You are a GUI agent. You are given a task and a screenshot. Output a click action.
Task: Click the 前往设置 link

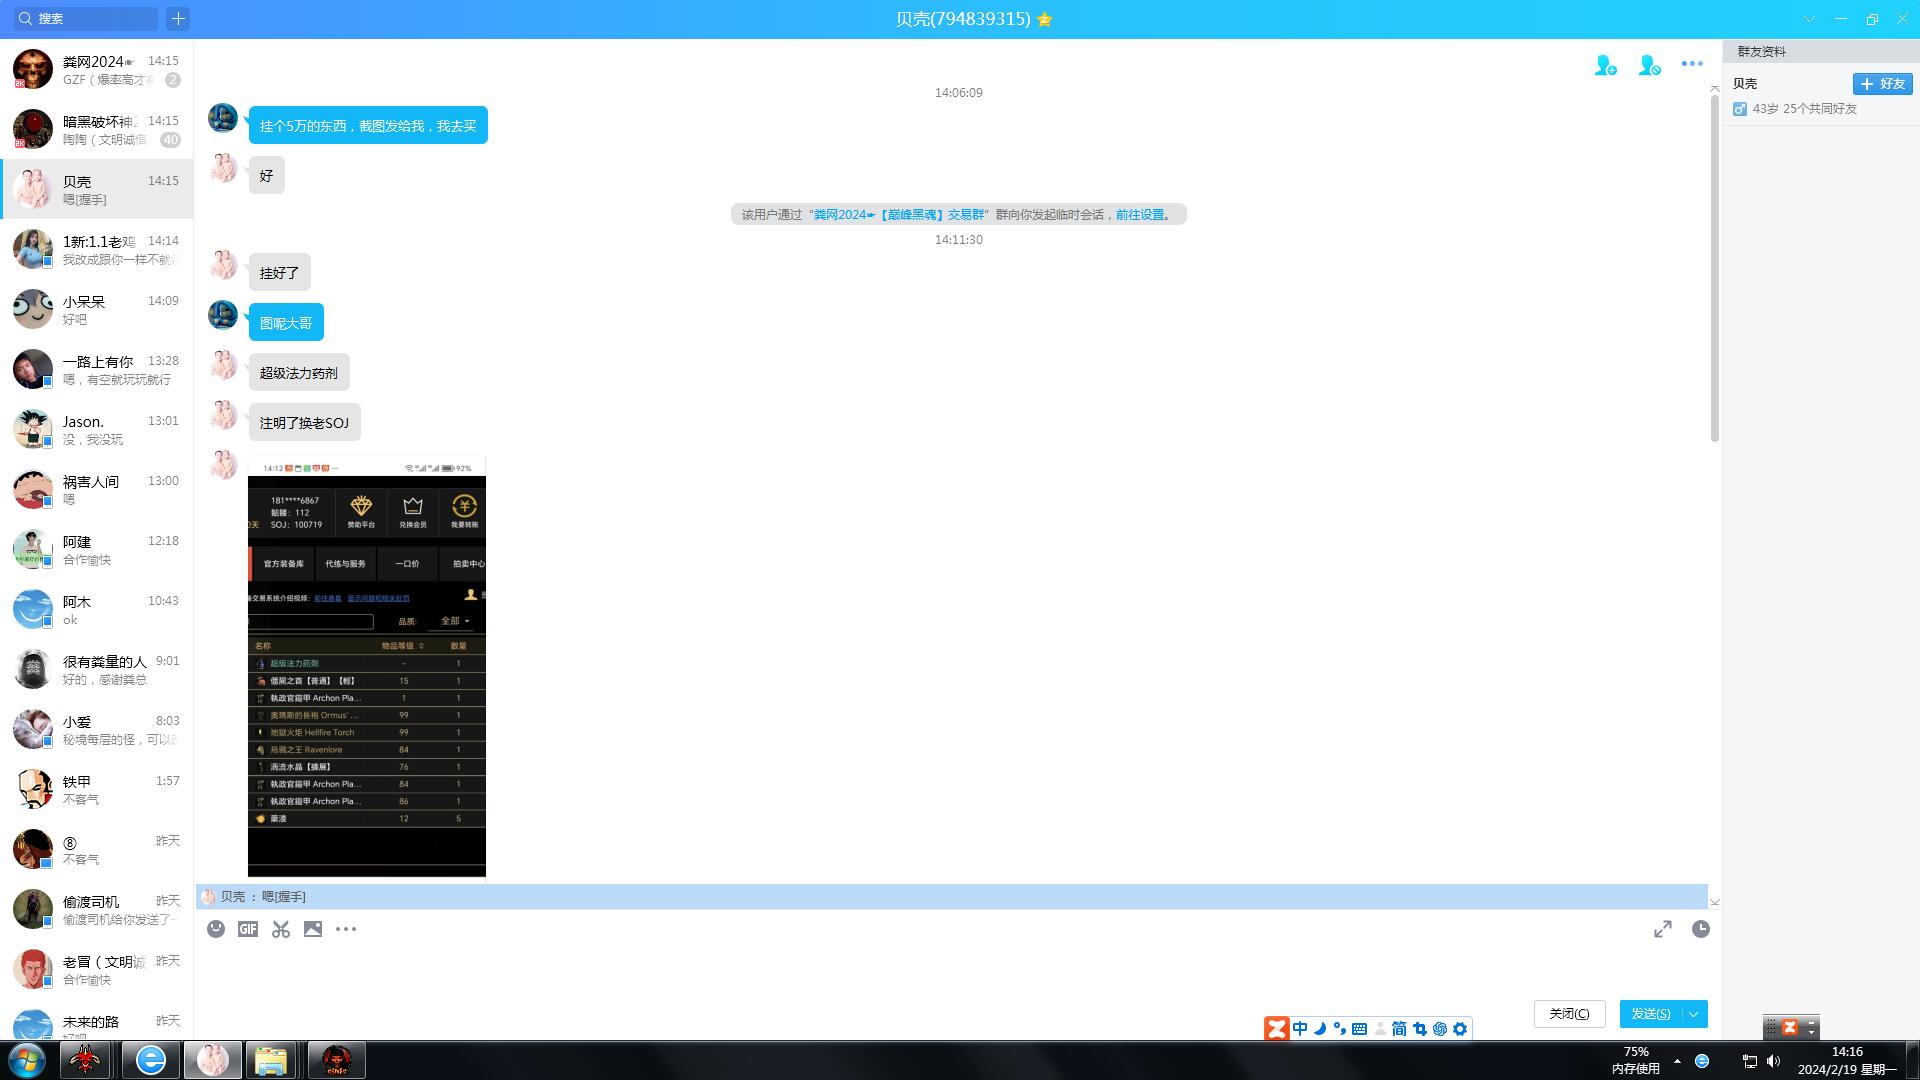tap(1140, 214)
